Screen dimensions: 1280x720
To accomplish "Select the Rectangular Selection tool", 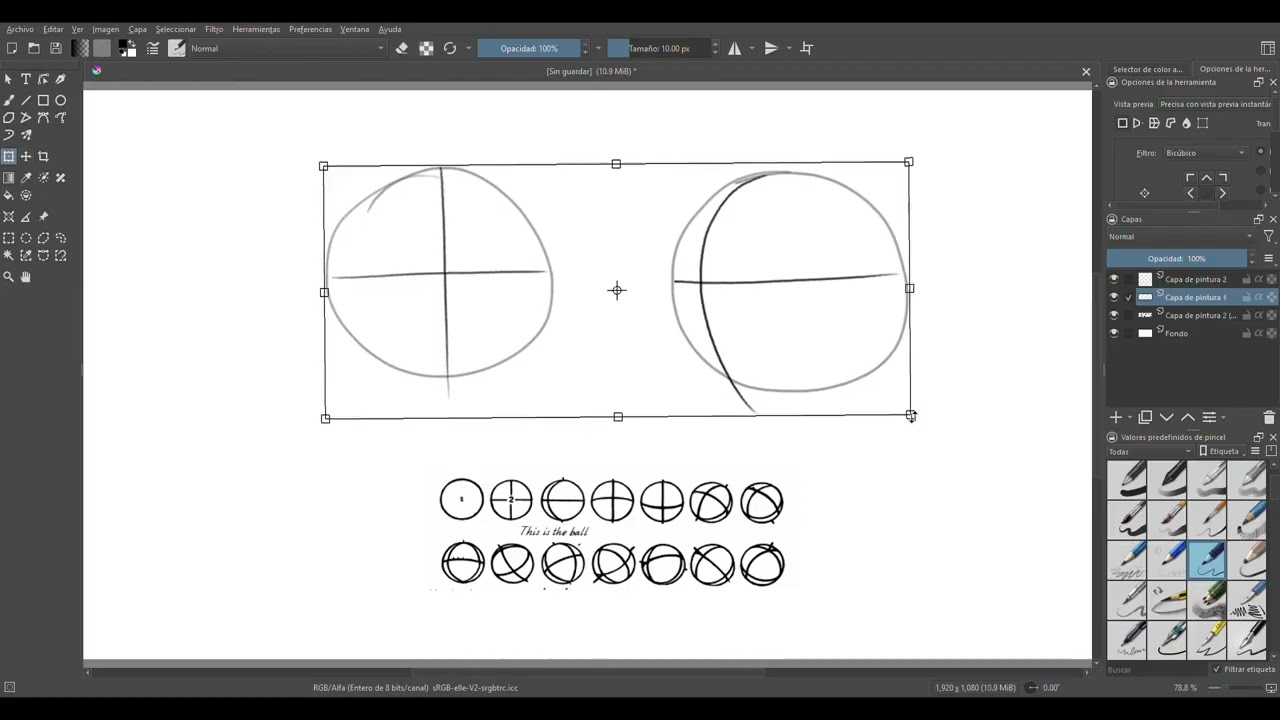I will click(9, 238).
